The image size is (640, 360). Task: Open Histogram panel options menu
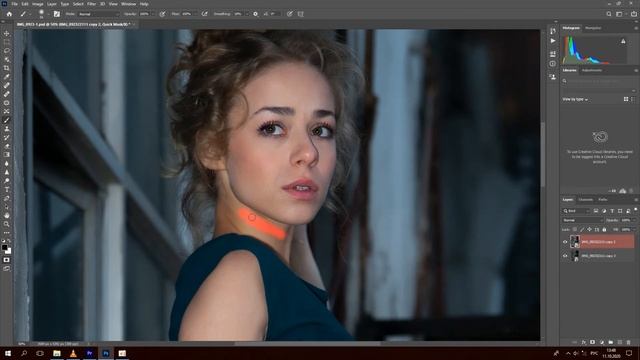click(636, 28)
